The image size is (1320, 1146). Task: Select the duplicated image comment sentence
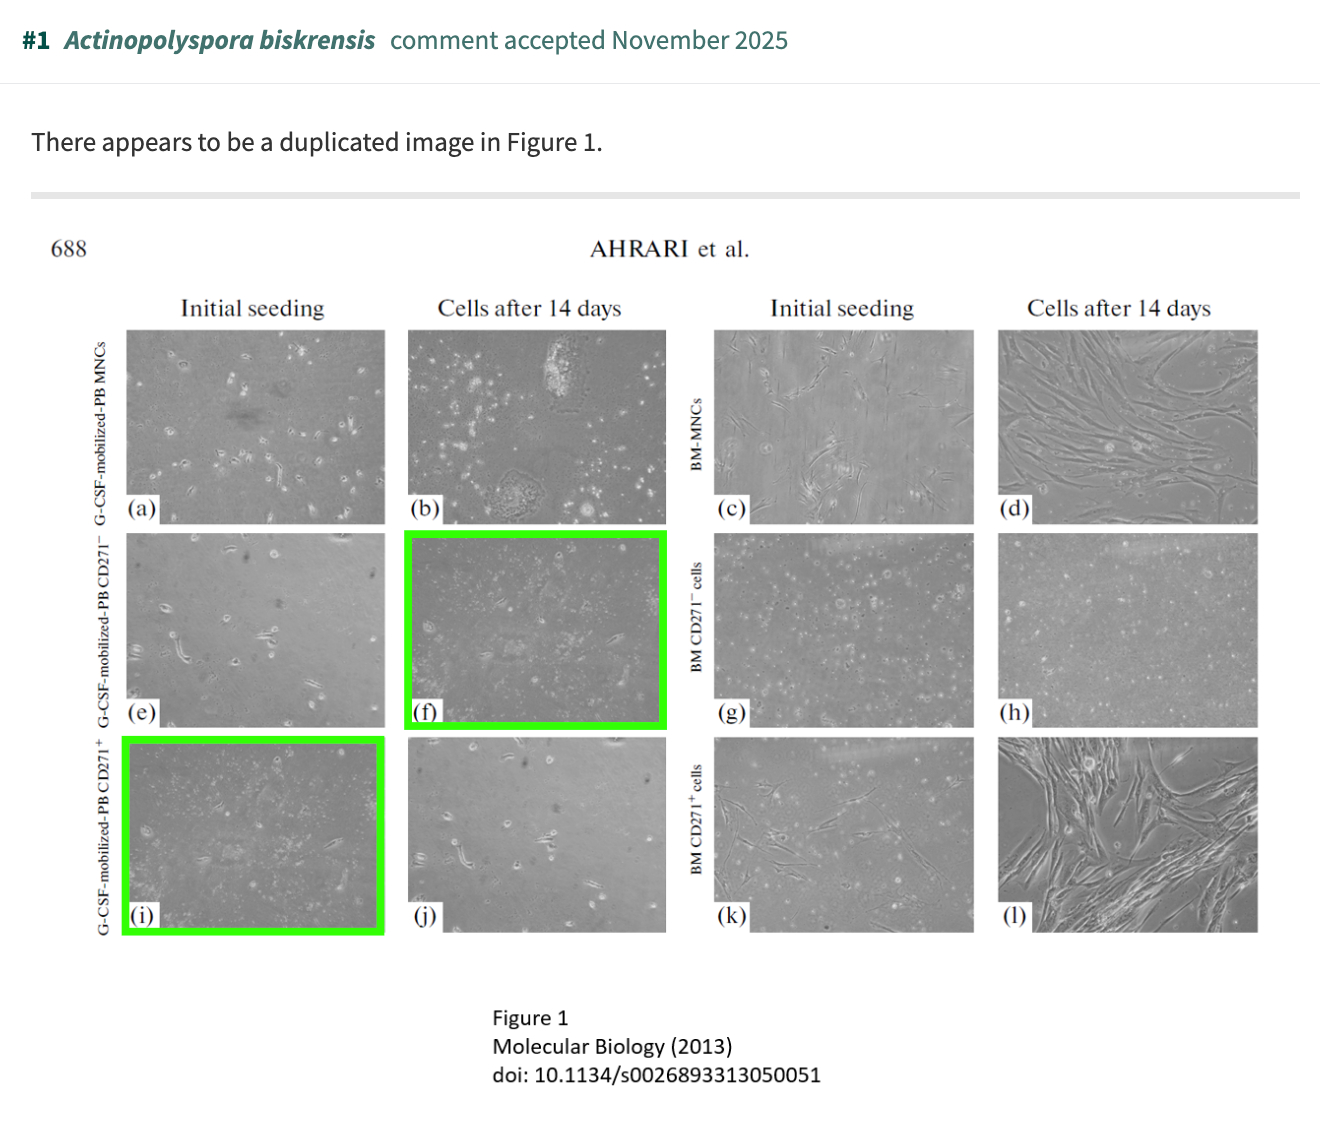point(317,142)
